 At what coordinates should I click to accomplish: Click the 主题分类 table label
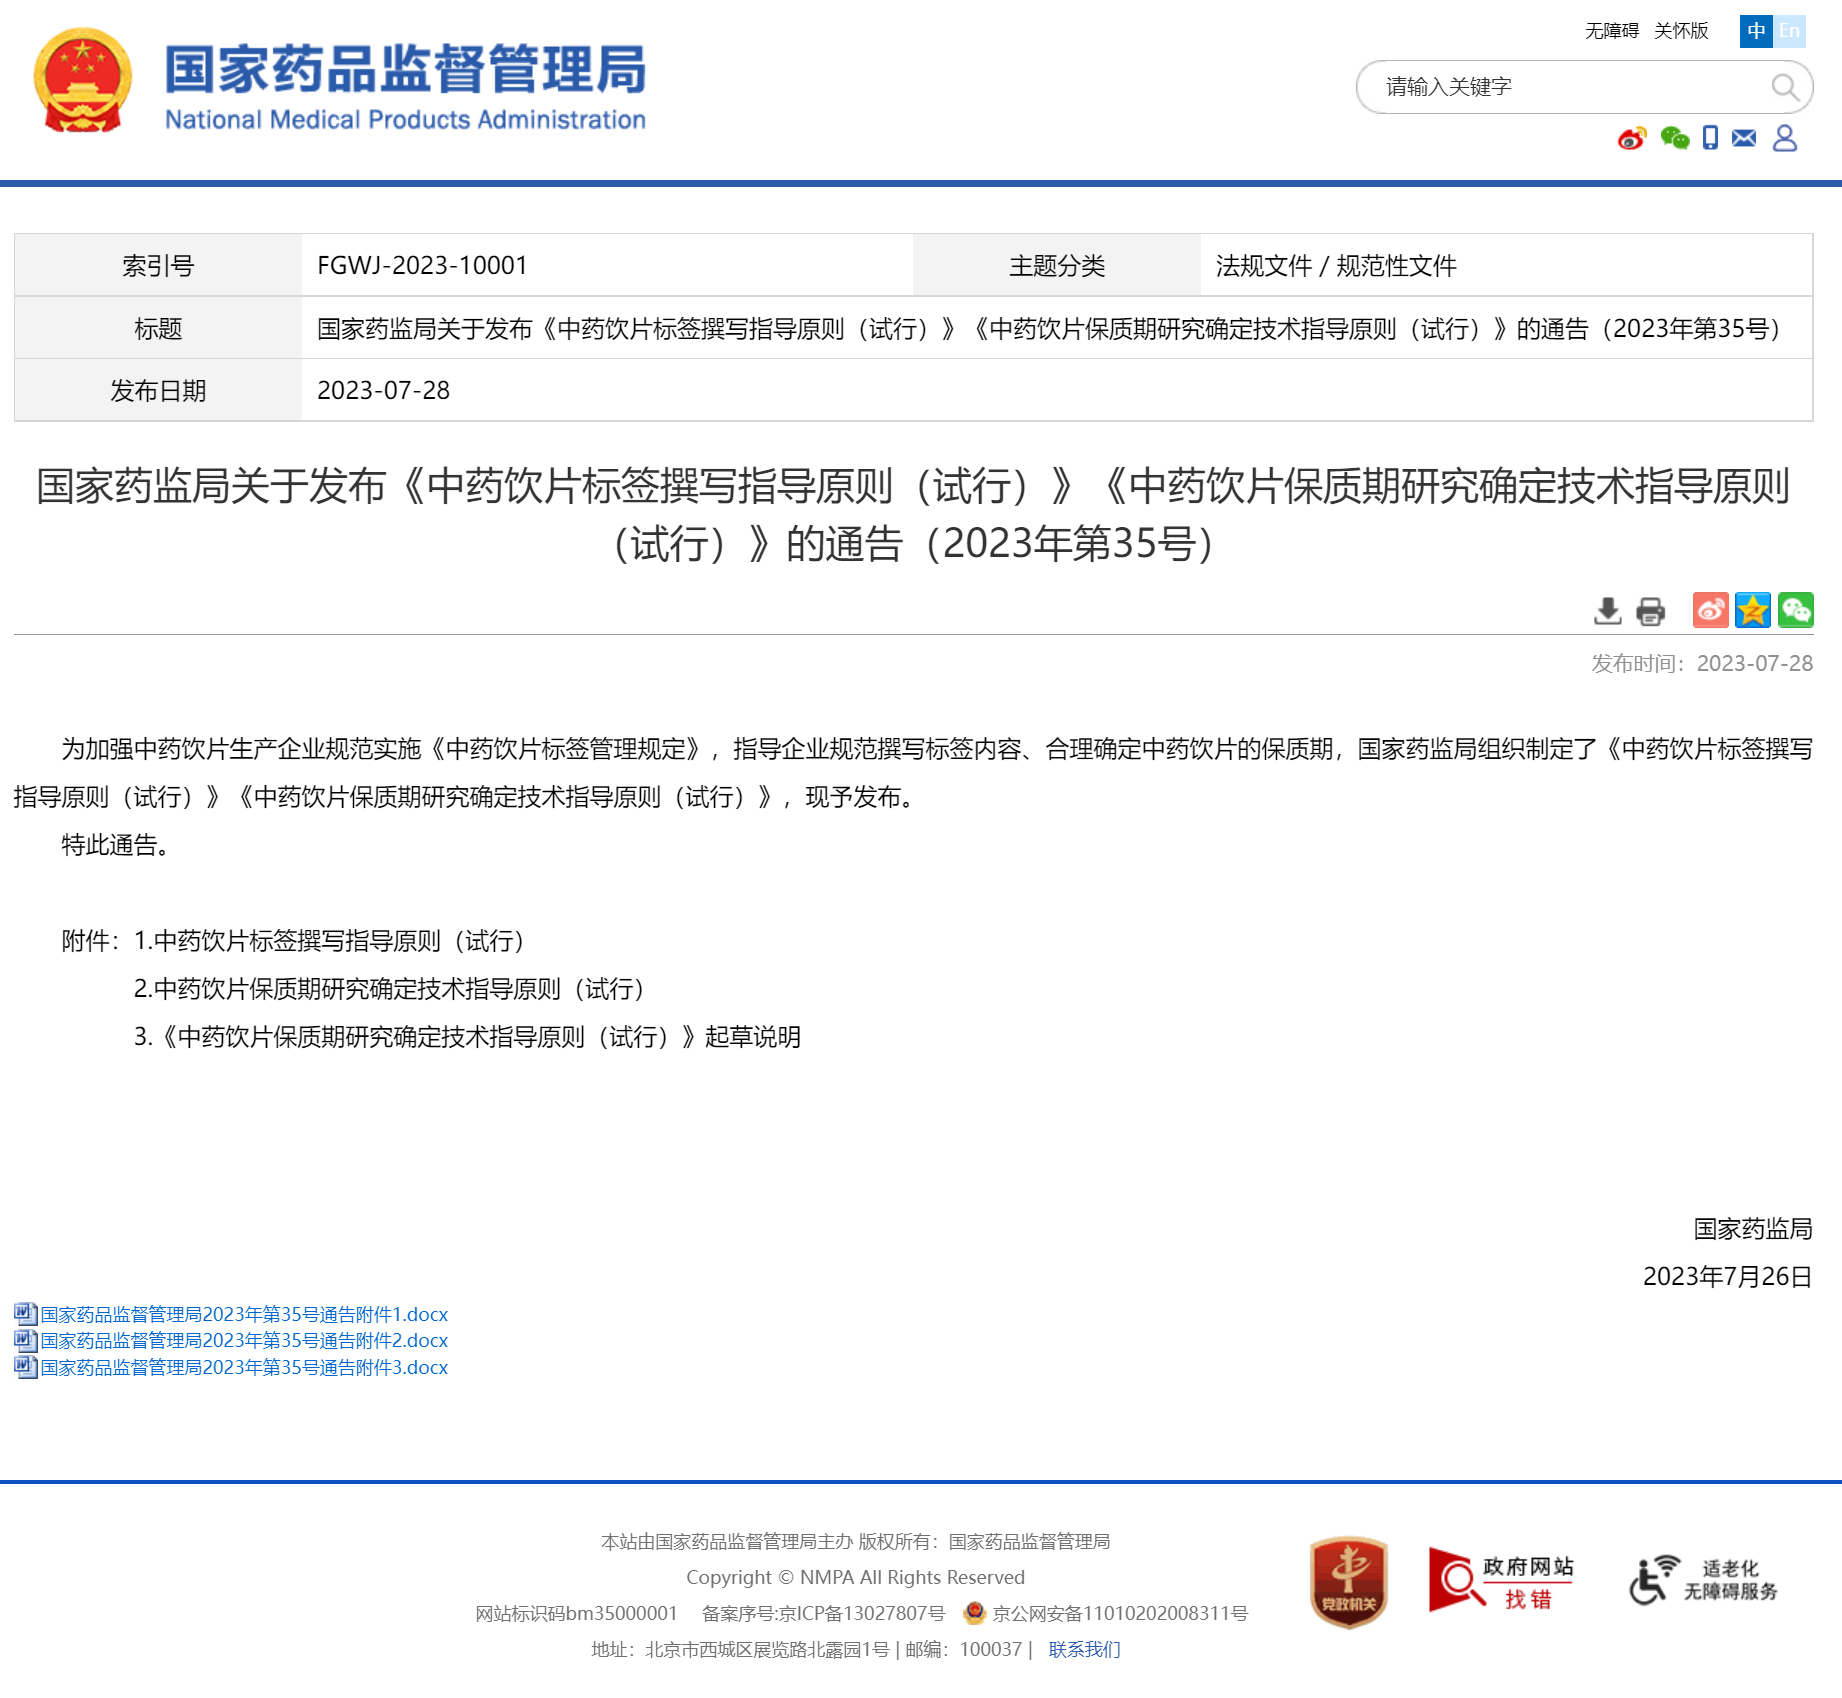pyautogui.click(x=1057, y=265)
